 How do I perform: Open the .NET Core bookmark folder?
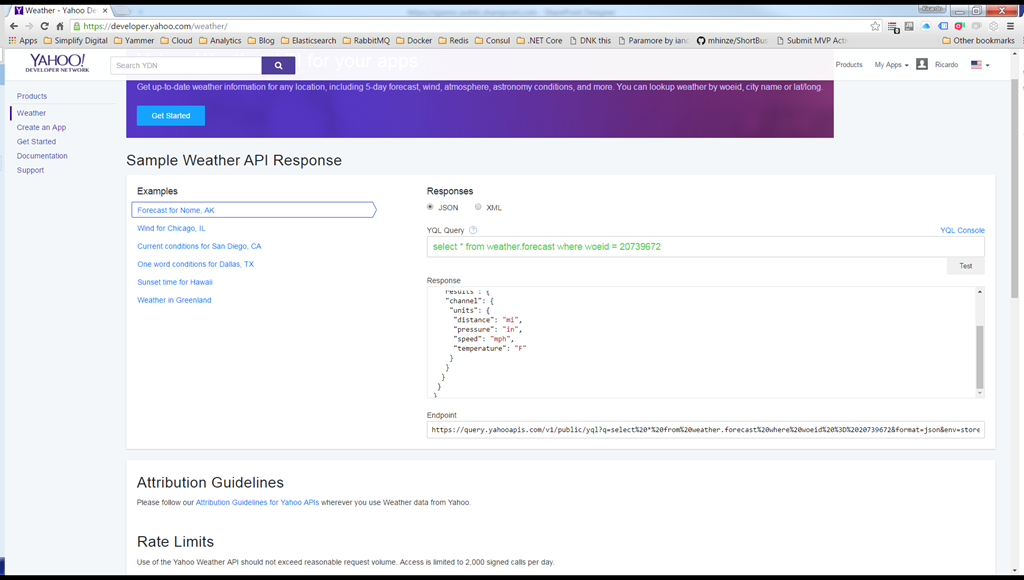(539, 40)
